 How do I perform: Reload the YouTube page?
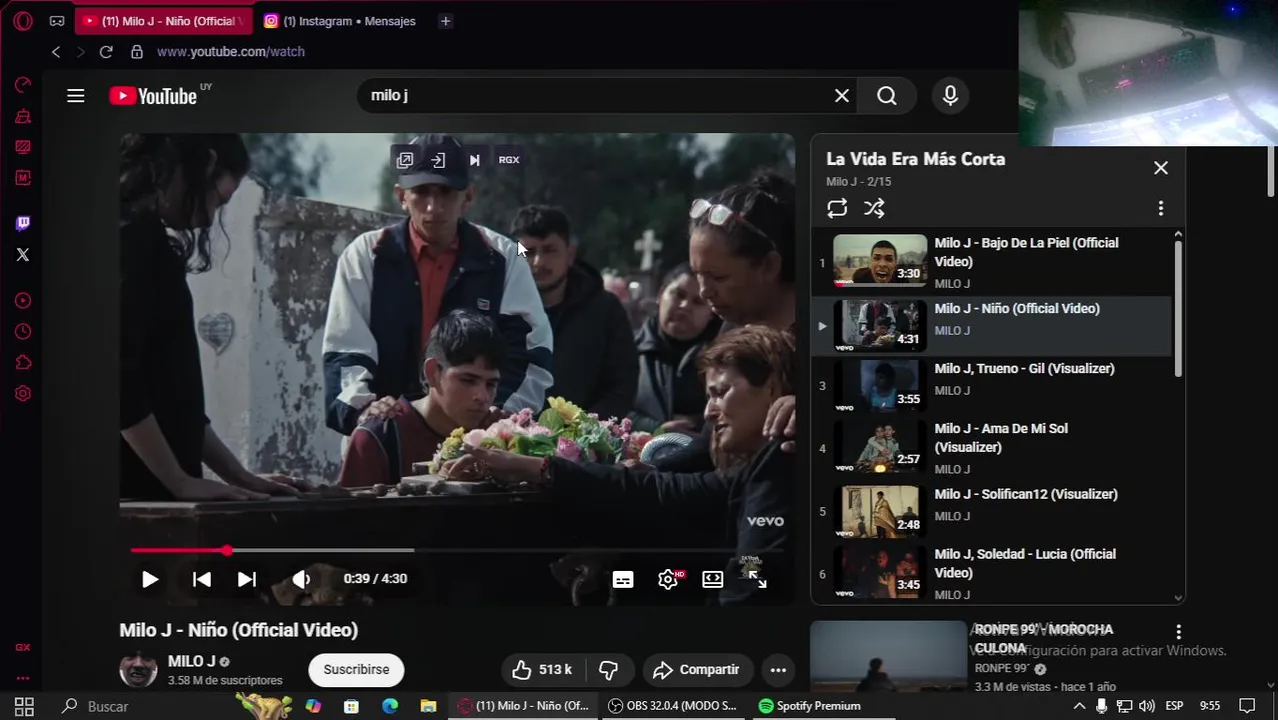click(106, 52)
